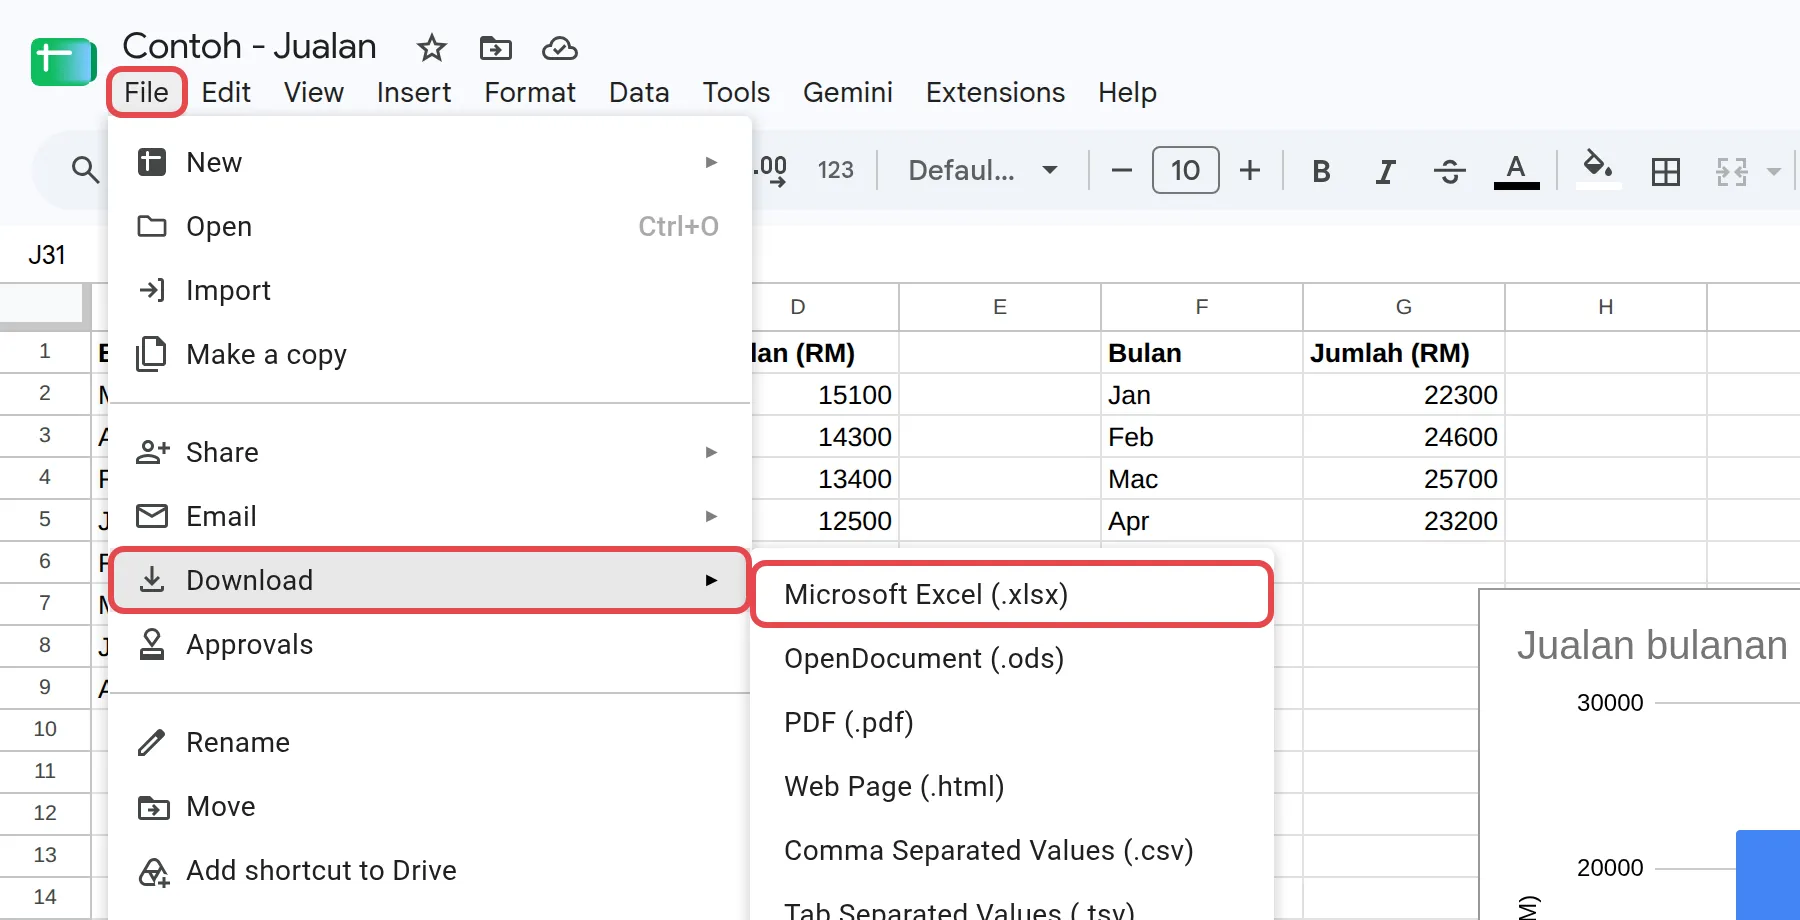Expand the Share submenu arrow
1800x920 pixels.
click(x=711, y=452)
